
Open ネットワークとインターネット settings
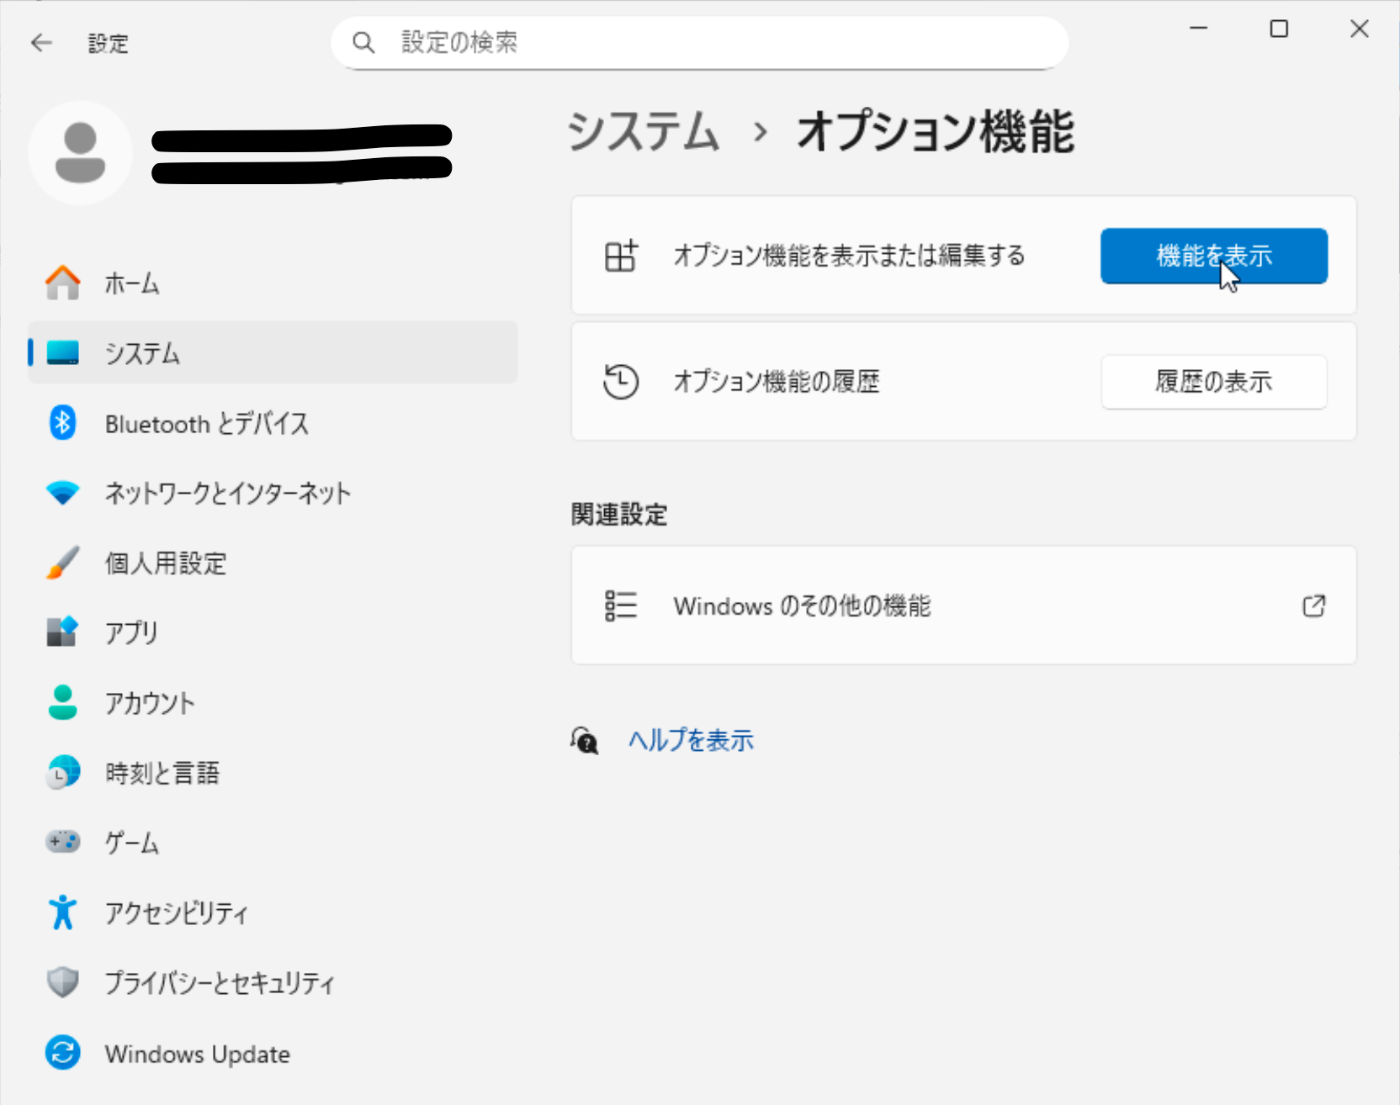pyautogui.click(x=272, y=493)
